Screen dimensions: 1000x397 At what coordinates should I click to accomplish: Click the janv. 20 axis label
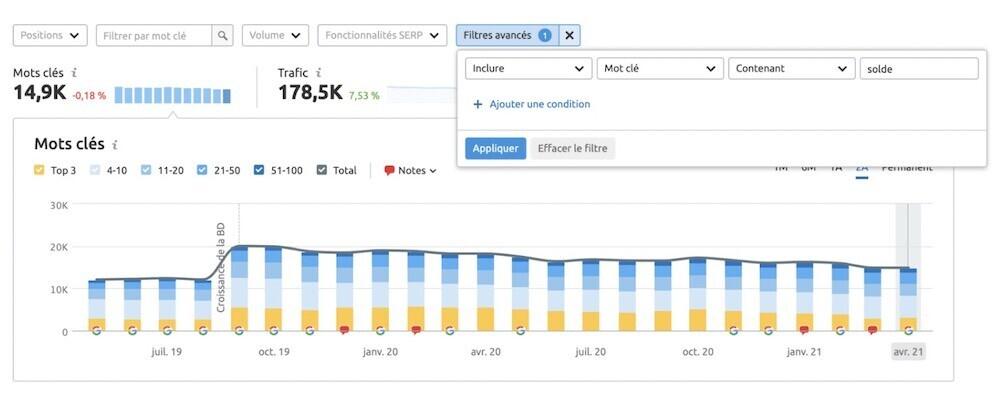pyautogui.click(x=380, y=352)
